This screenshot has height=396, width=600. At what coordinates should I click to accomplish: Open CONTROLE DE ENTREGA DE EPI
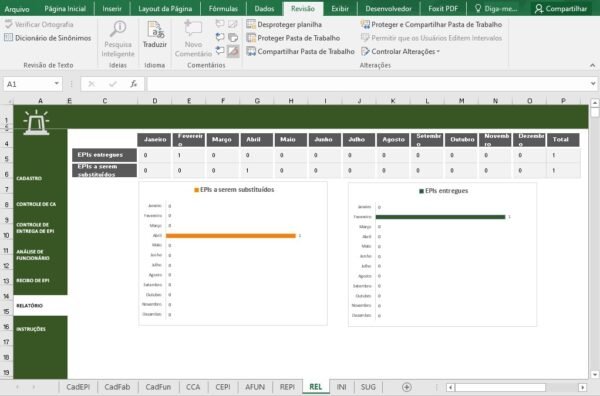coord(35,228)
